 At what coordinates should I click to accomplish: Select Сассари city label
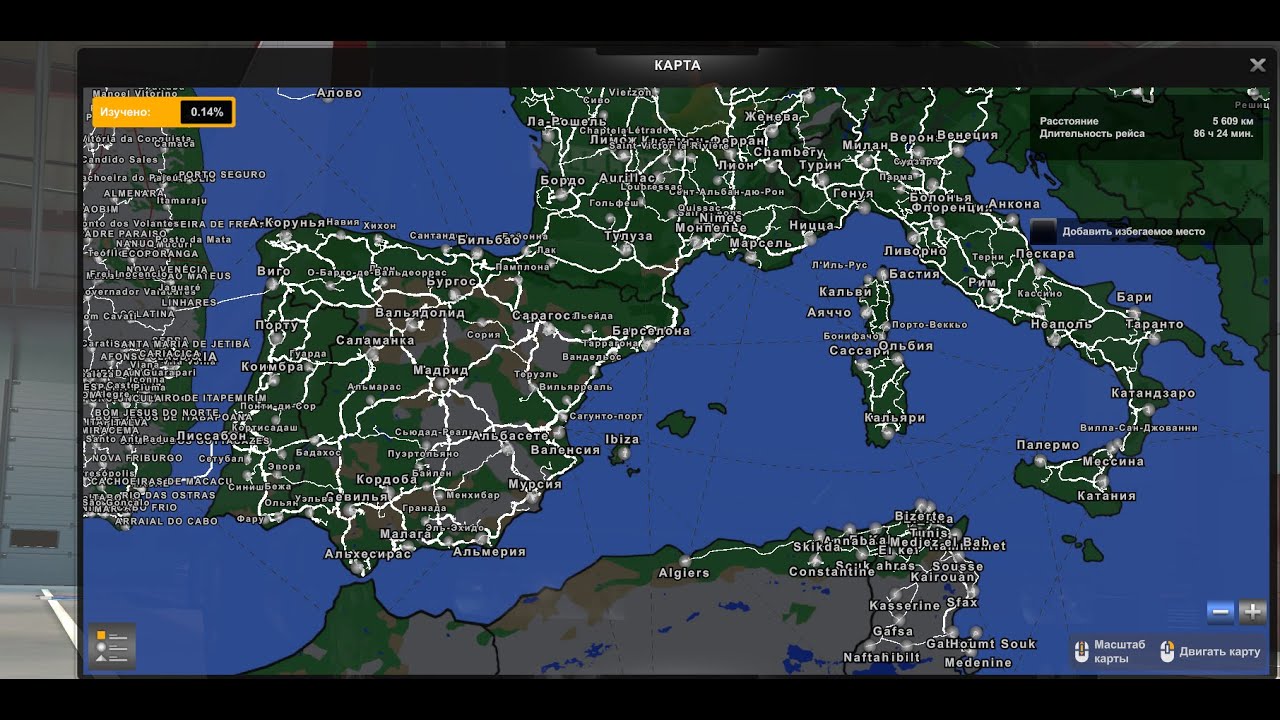[x=859, y=351]
